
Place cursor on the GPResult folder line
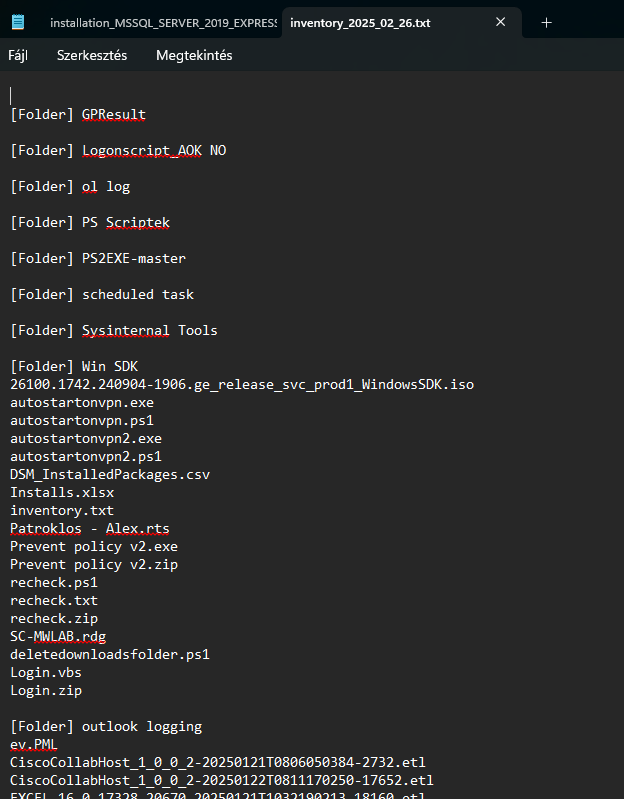[78, 115]
